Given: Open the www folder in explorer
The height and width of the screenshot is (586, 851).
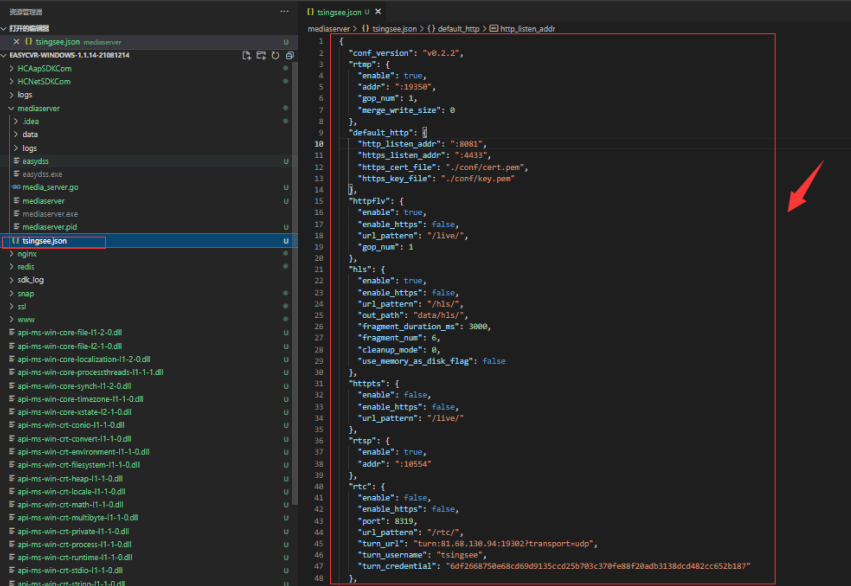Looking at the screenshot, I should 26,320.
